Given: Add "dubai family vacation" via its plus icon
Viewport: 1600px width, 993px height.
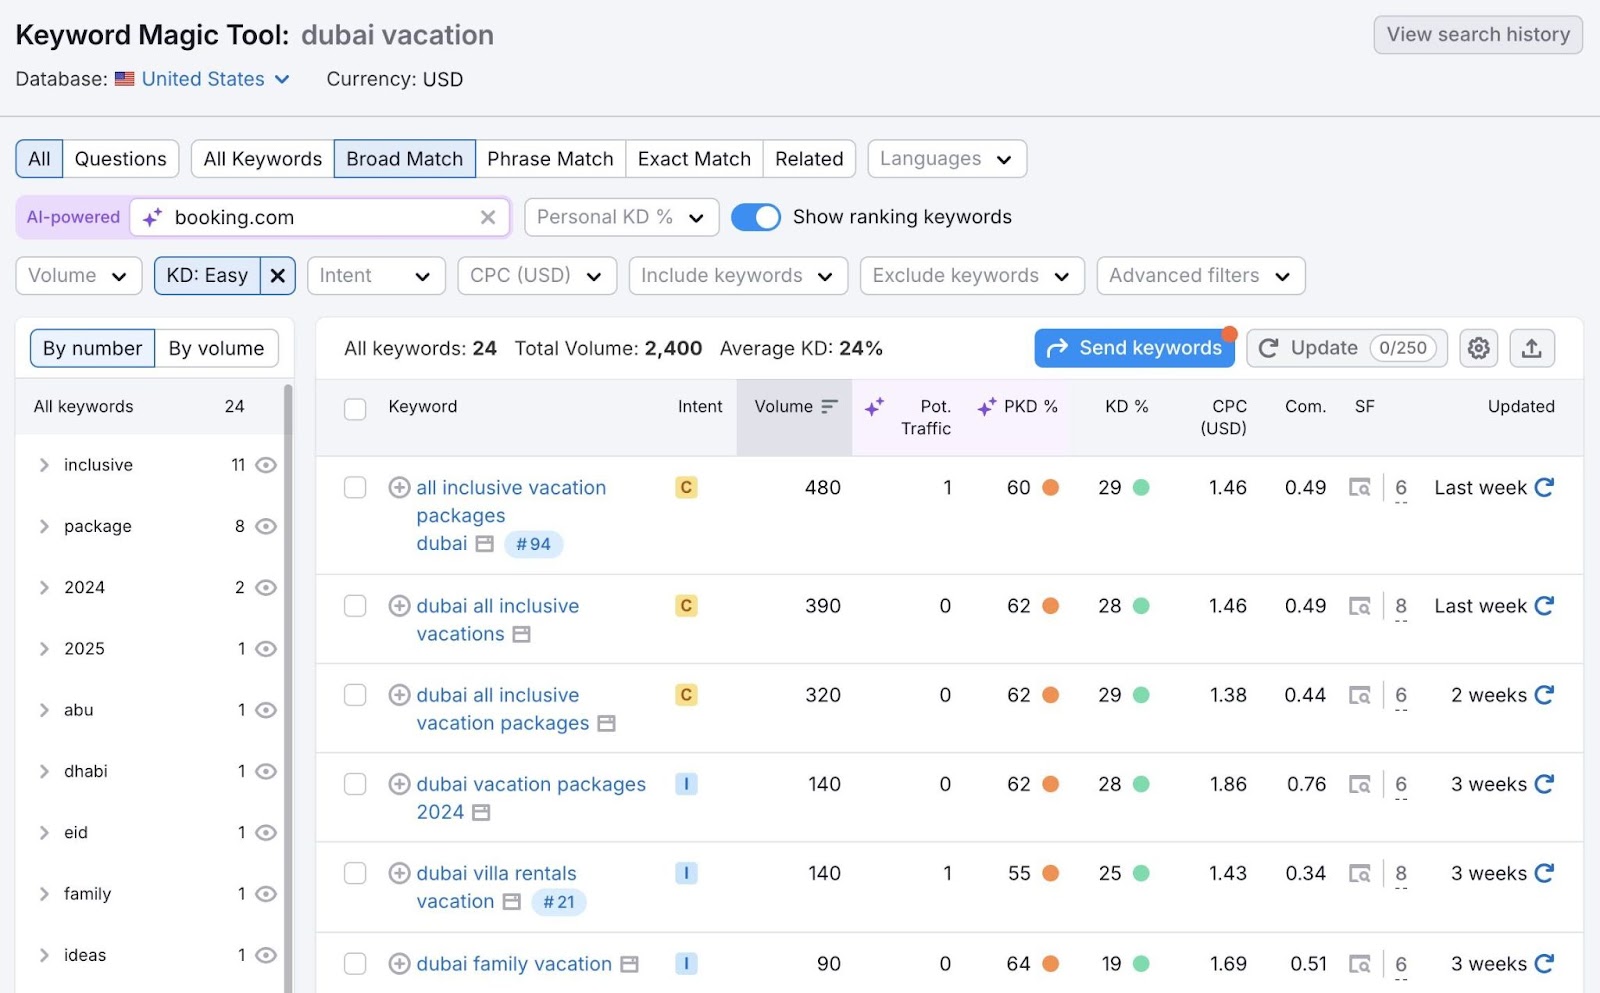Looking at the screenshot, I should pos(399,963).
